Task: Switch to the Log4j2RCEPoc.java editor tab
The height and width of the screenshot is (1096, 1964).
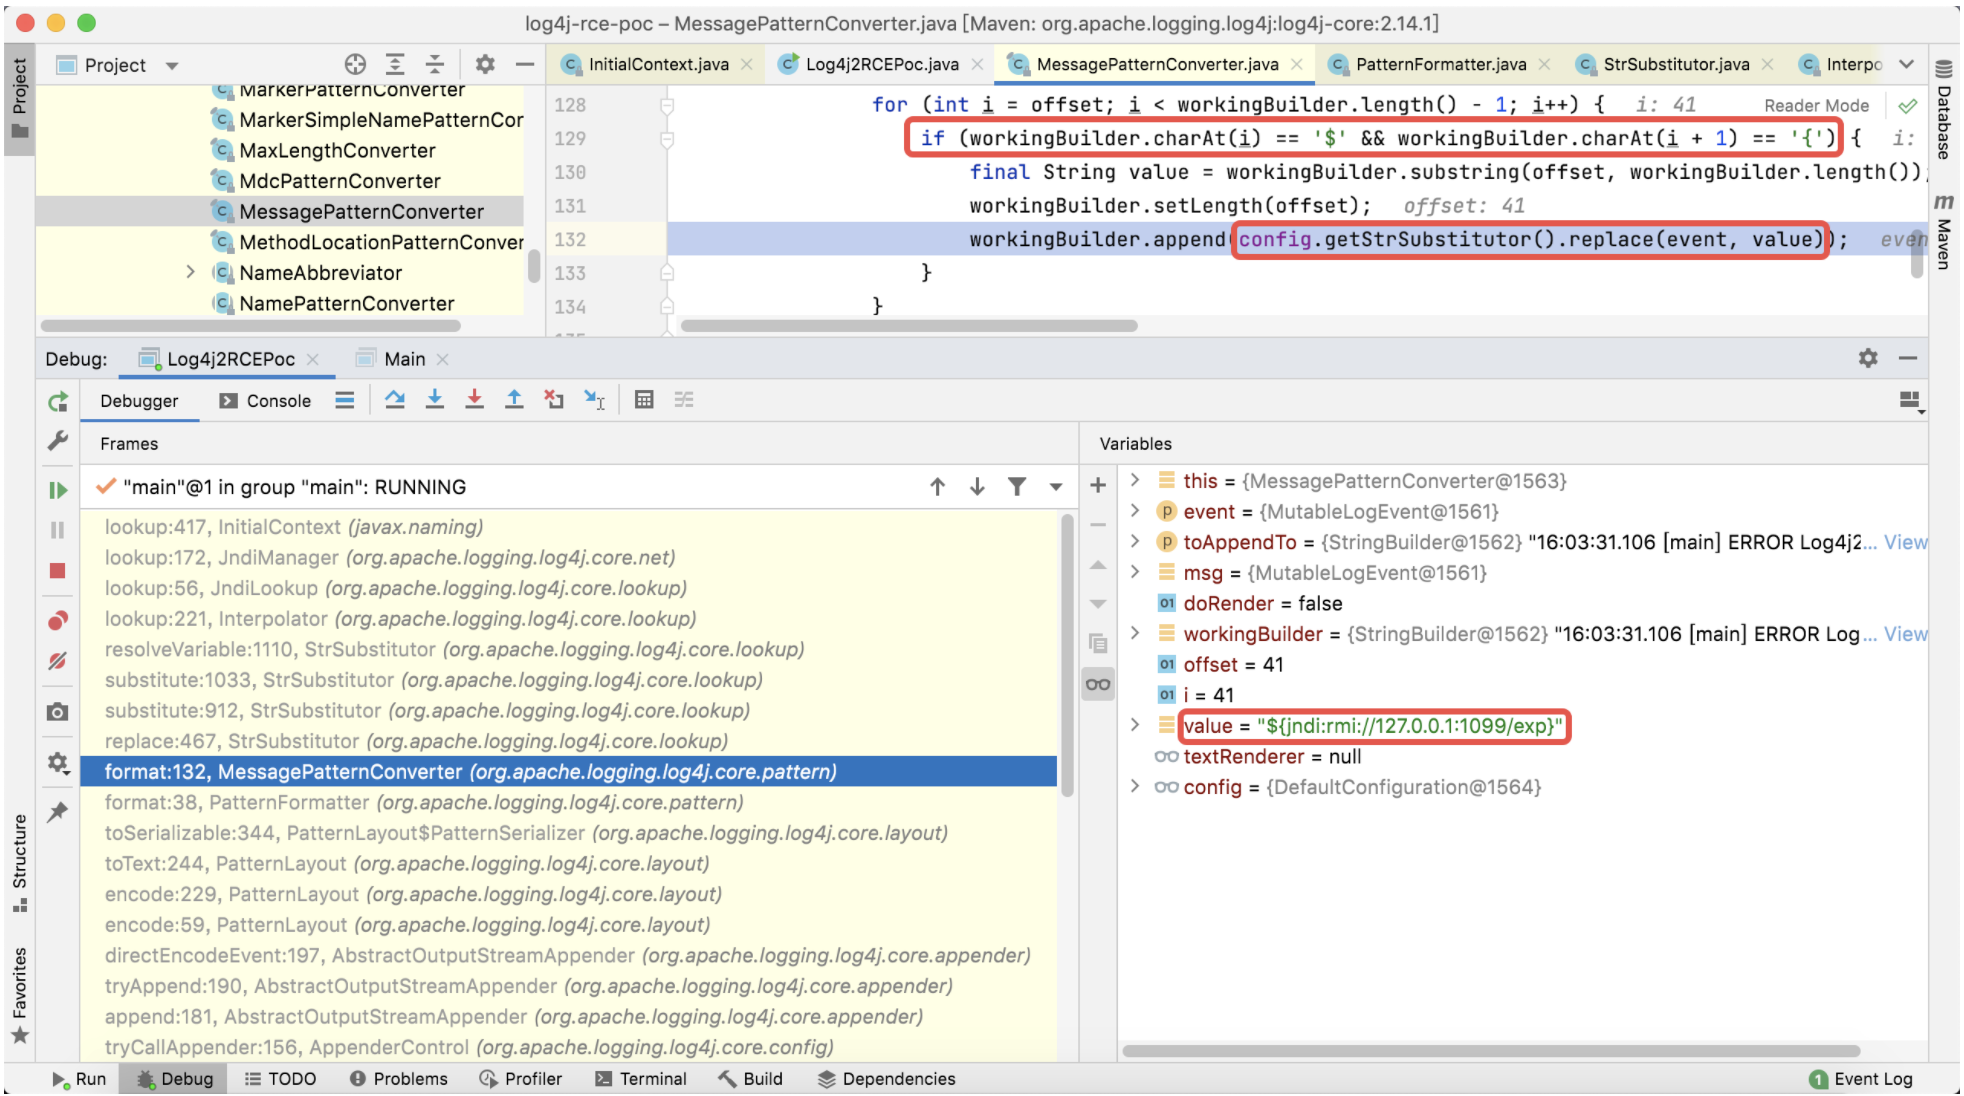Action: (881, 64)
